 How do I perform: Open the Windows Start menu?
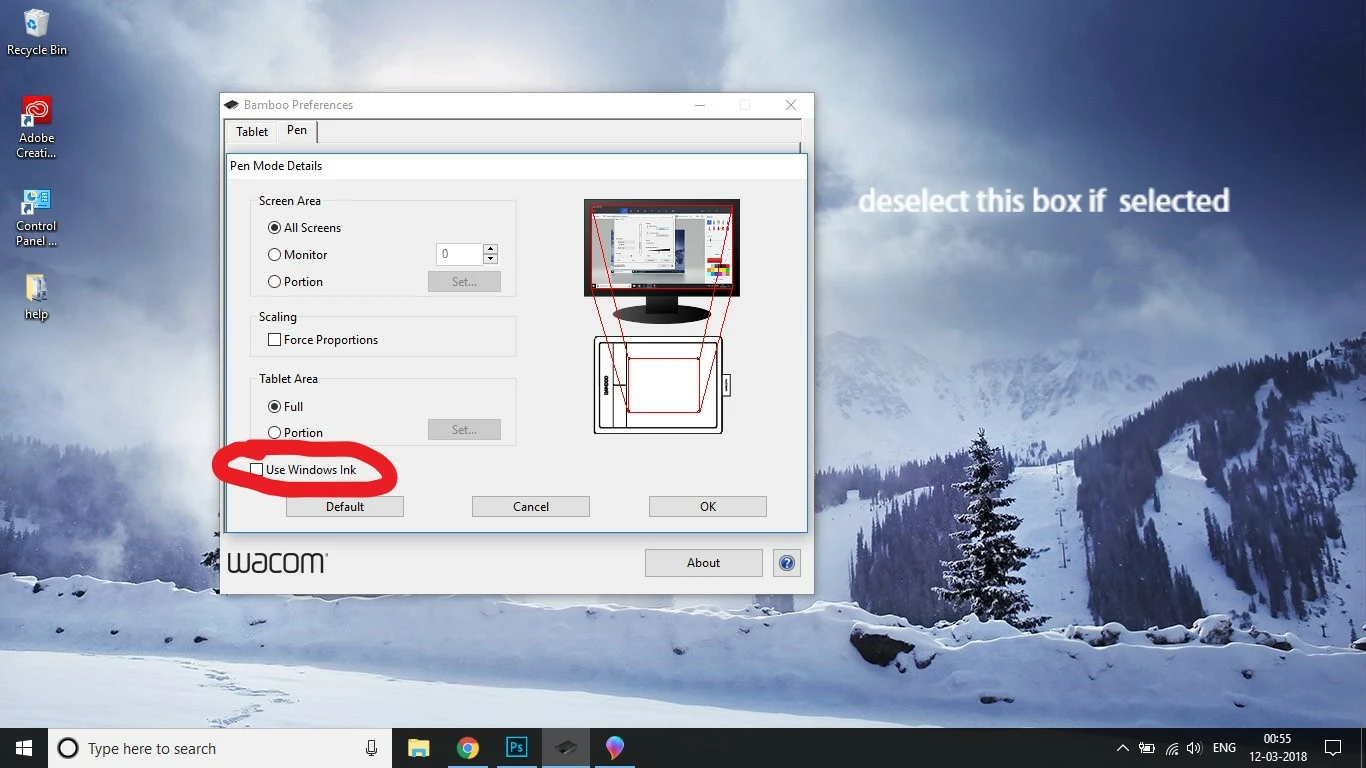click(24, 748)
